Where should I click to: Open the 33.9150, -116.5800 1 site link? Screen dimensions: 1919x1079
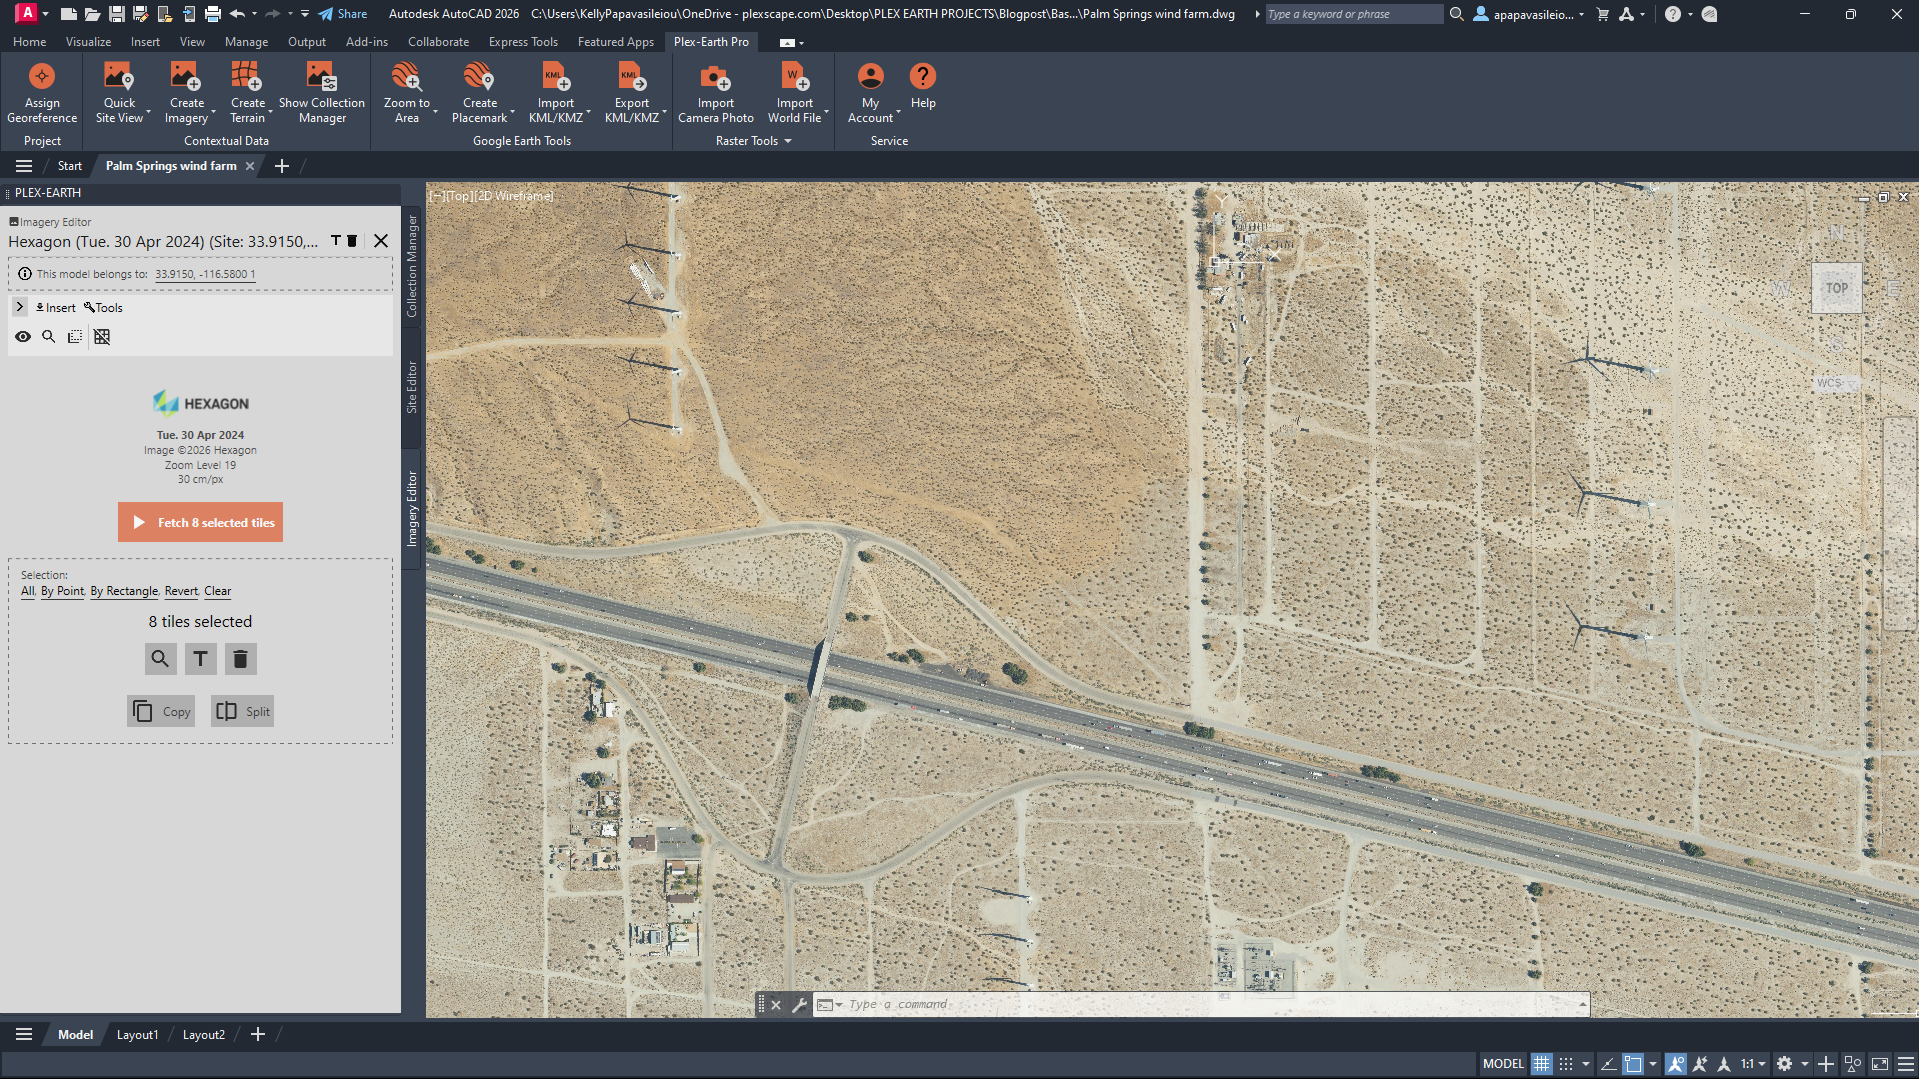[x=205, y=274]
